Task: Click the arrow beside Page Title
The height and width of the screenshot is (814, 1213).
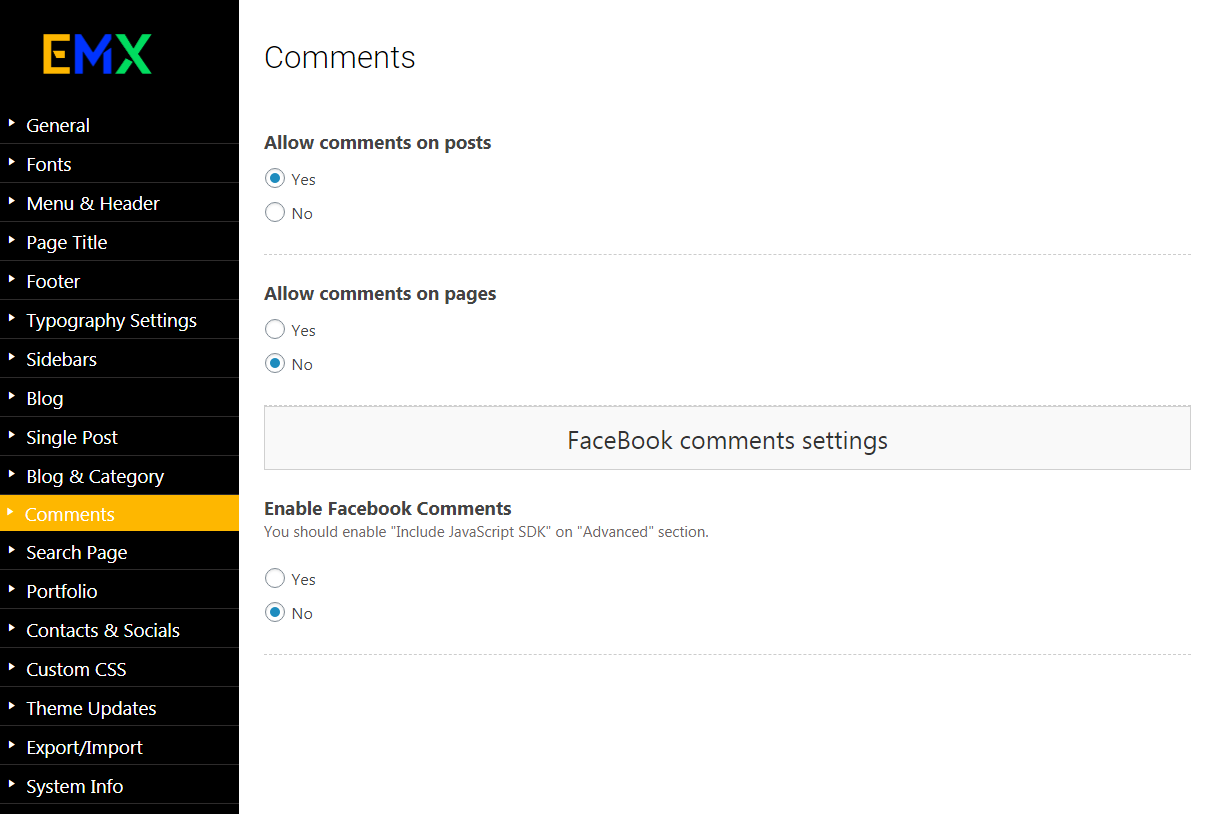Action: (12, 241)
